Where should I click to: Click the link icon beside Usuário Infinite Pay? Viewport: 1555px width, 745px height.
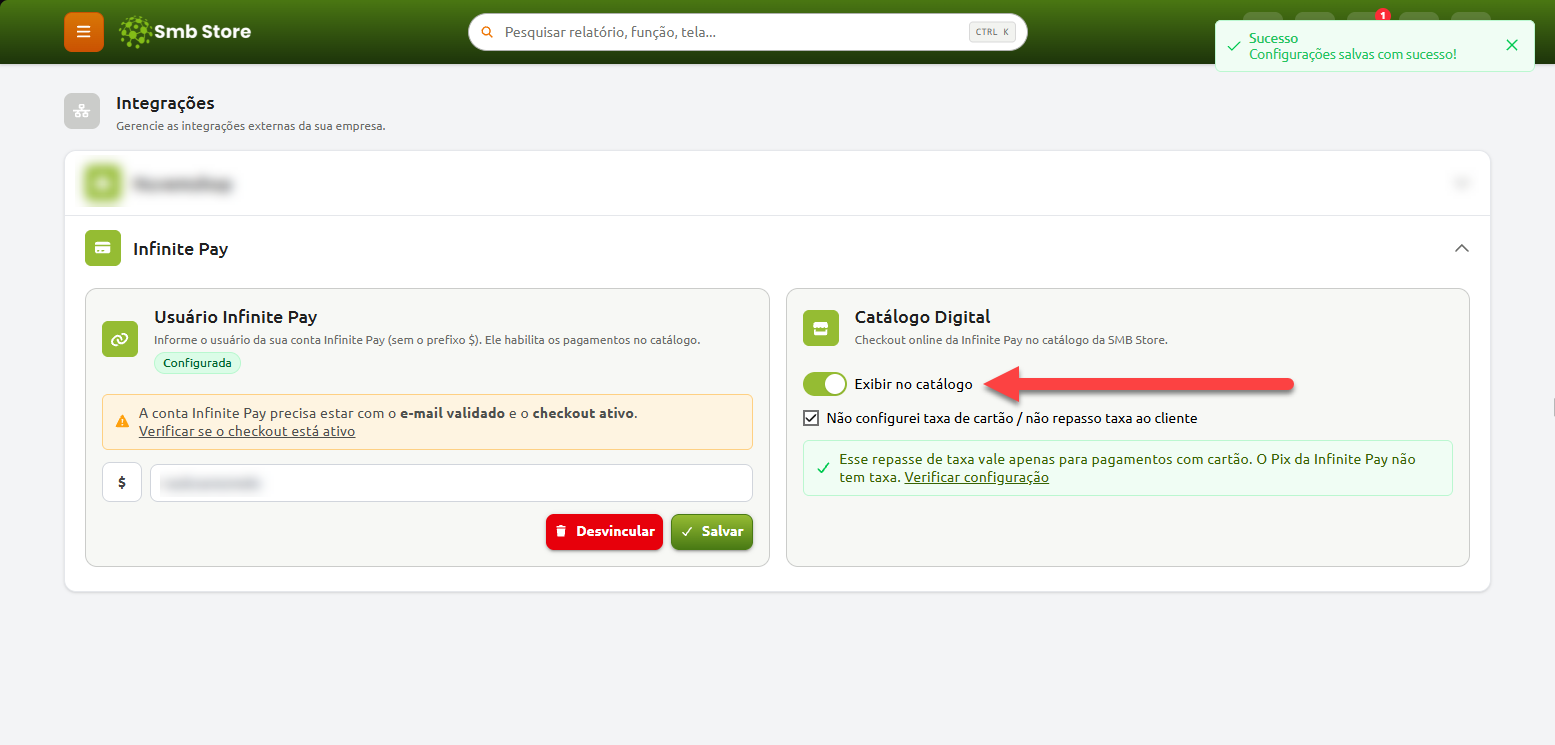[x=120, y=339]
